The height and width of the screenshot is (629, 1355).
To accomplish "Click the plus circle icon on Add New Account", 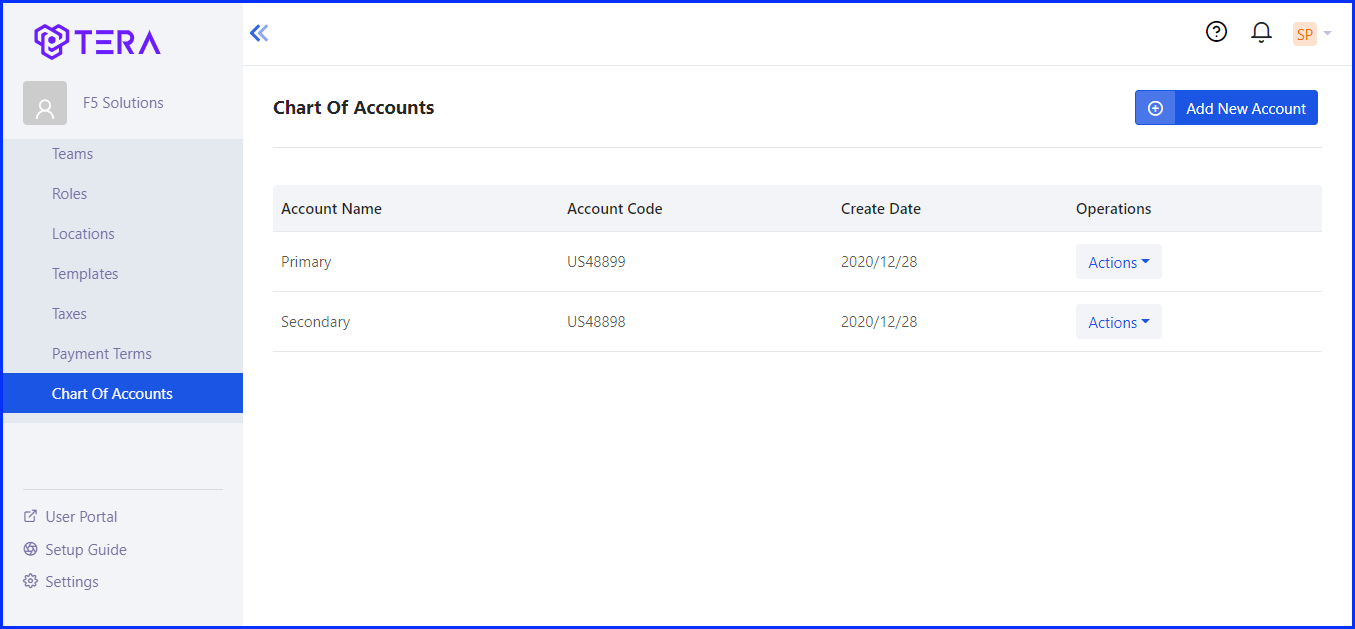I will tap(1155, 108).
